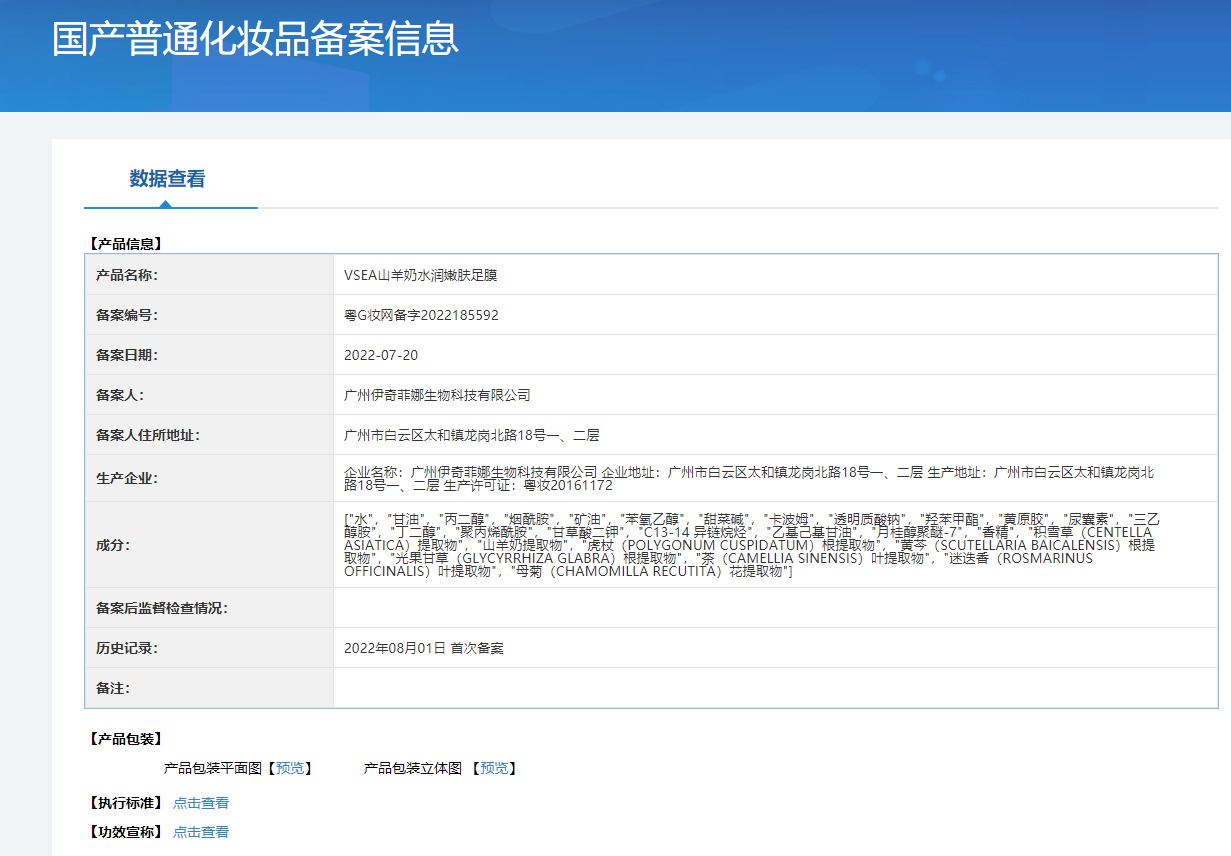Click 点击查看 next to 功效宣称
The height and width of the screenshot is (856, 1231).
(201, 832)
